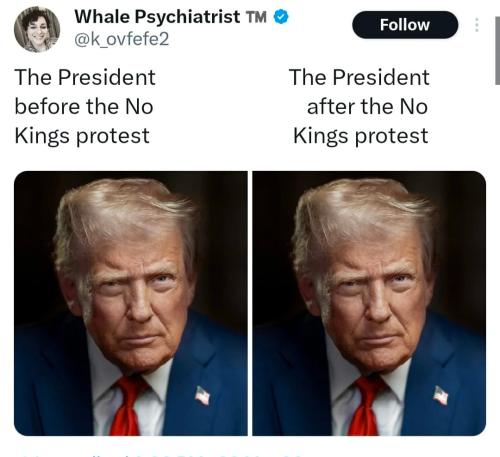The image size is (500, 457).
Task: Click "The President" heading above left image
Action: 85,77
